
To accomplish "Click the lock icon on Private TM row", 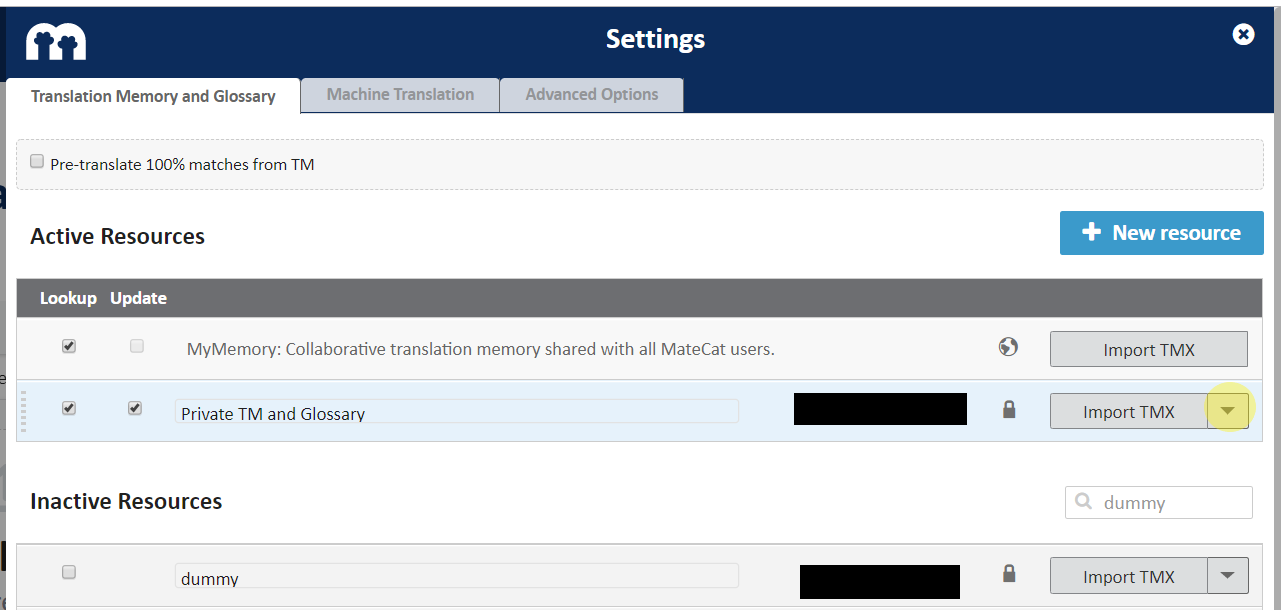I will coord(1009,409).
